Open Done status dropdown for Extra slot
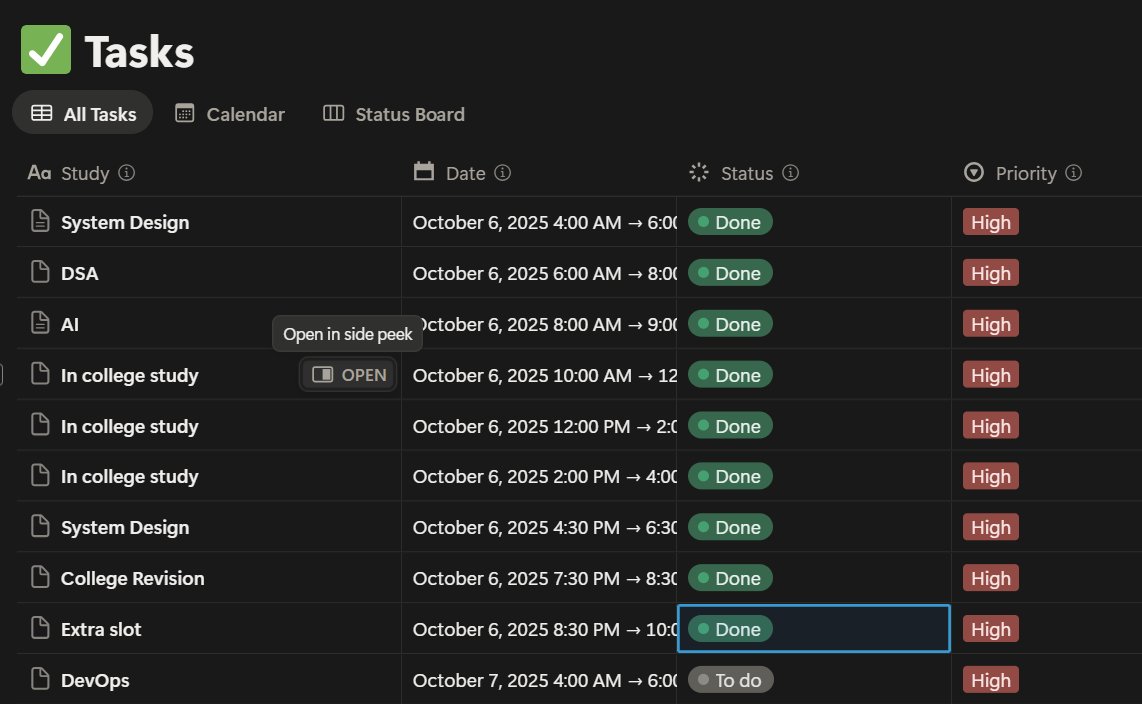1142x704 pixels. click(731, 629)
